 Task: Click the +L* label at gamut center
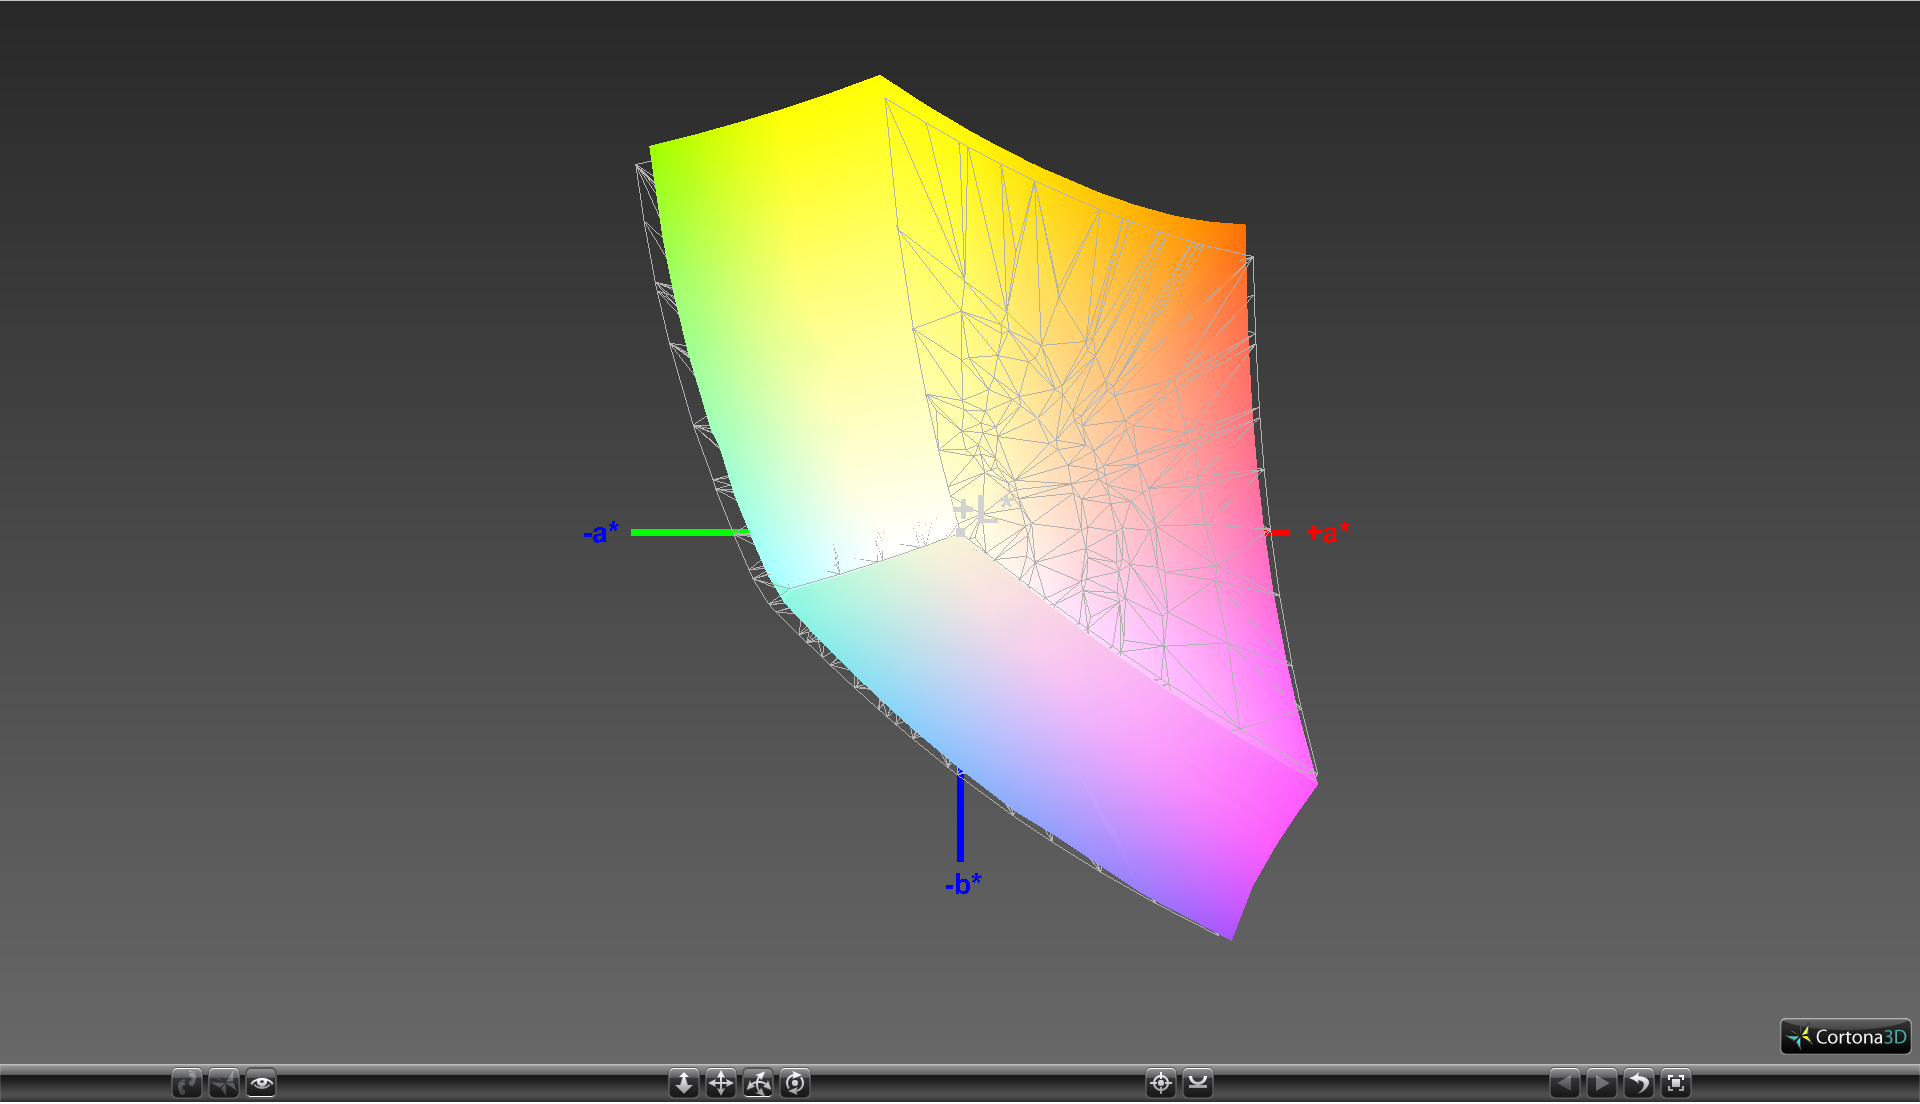(981, 512)
